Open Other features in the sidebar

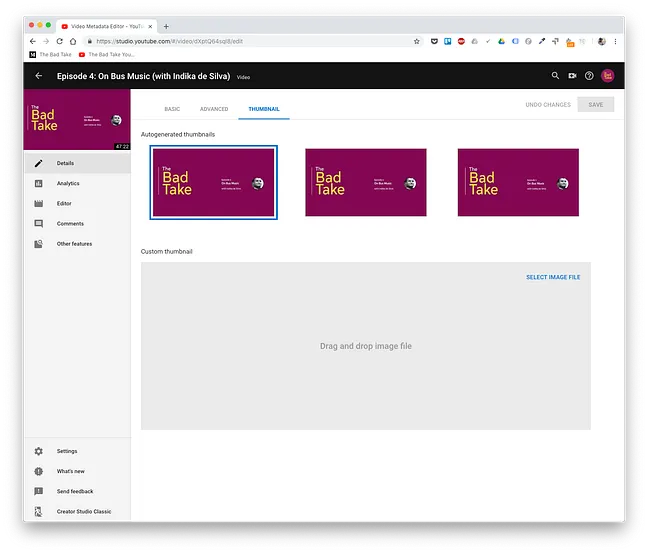[73, 243]
